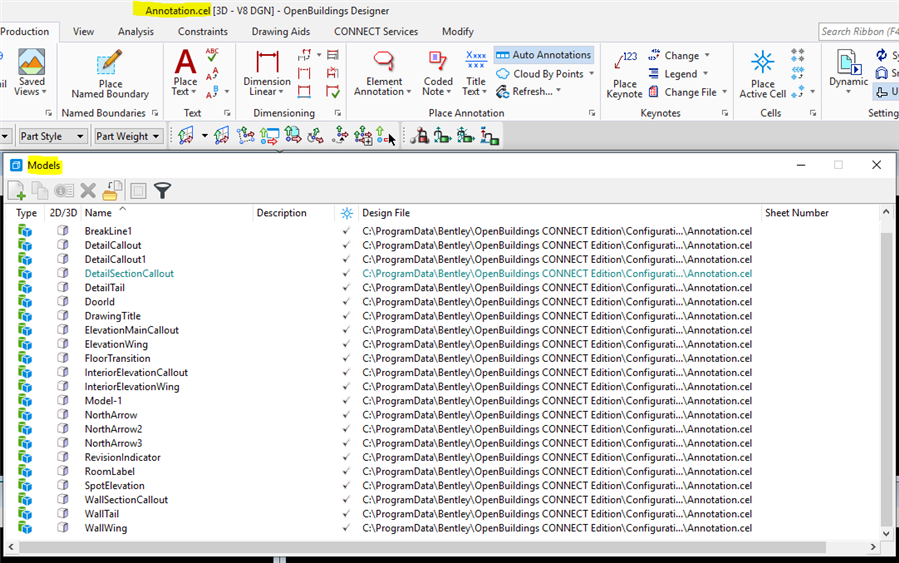This screenshot has width=899, height=563.
Task: Open the CONNECT Services tab
Action: pos(376,32)
